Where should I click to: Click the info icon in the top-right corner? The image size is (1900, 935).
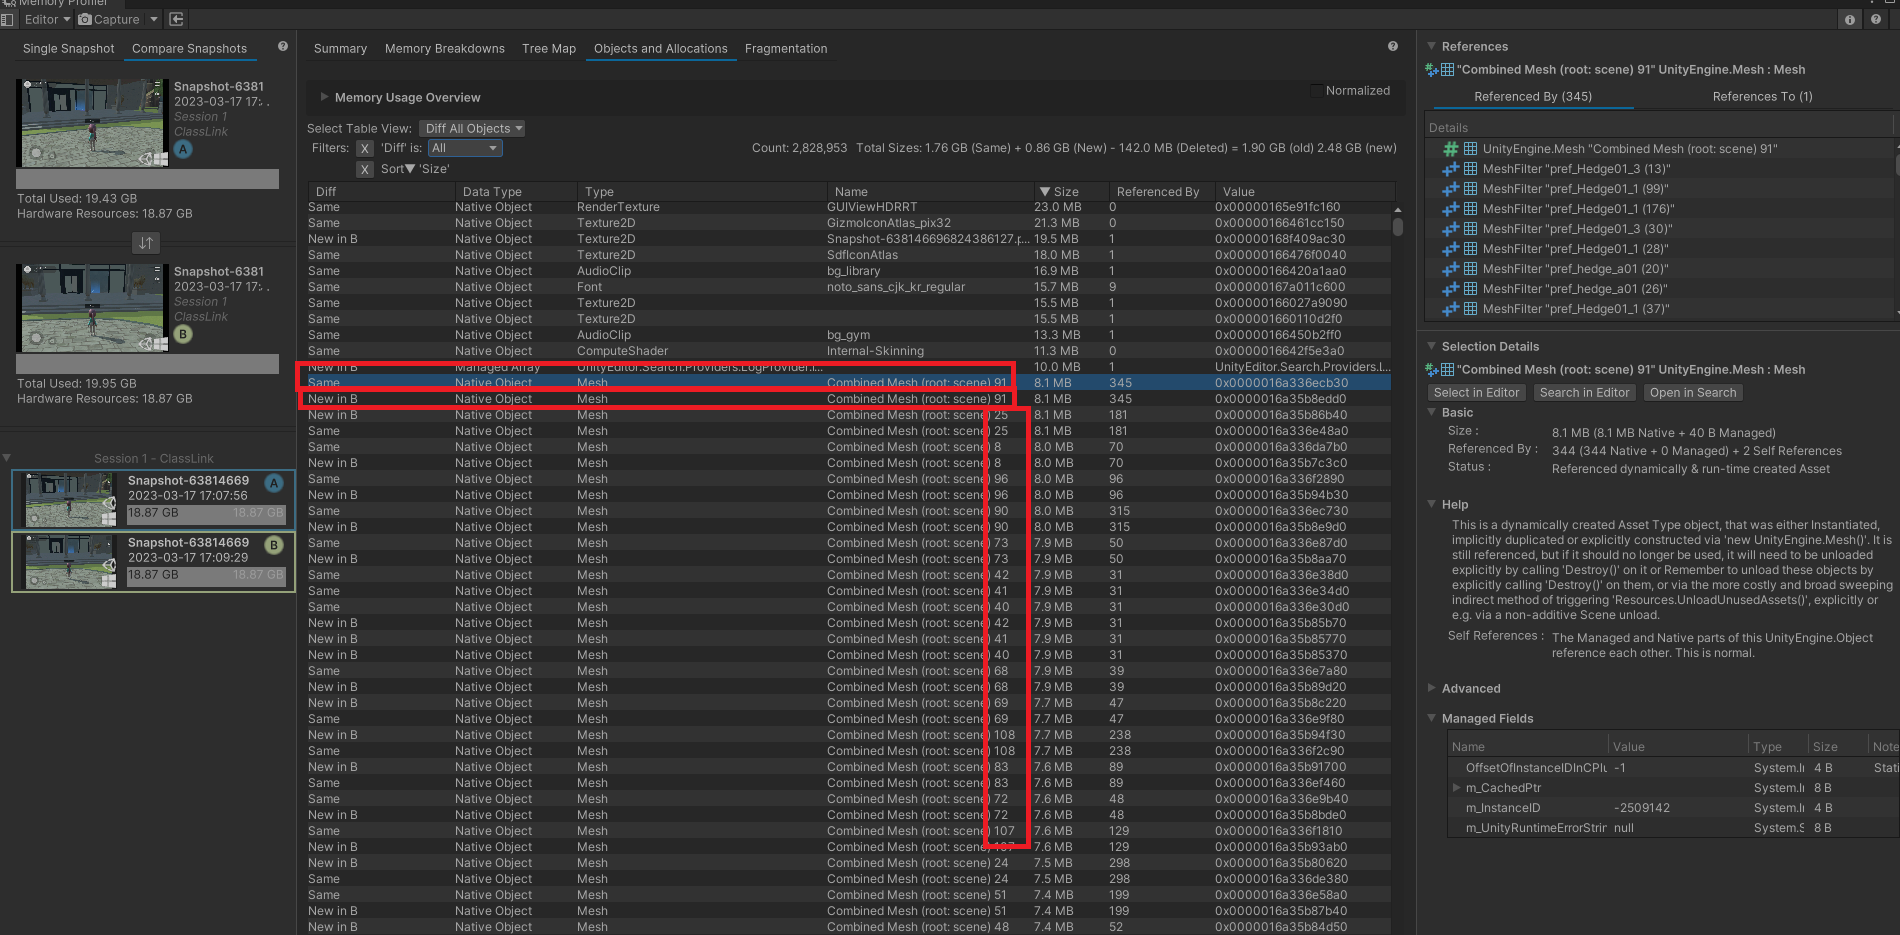pyautogui.click(x=1850, y=19)
